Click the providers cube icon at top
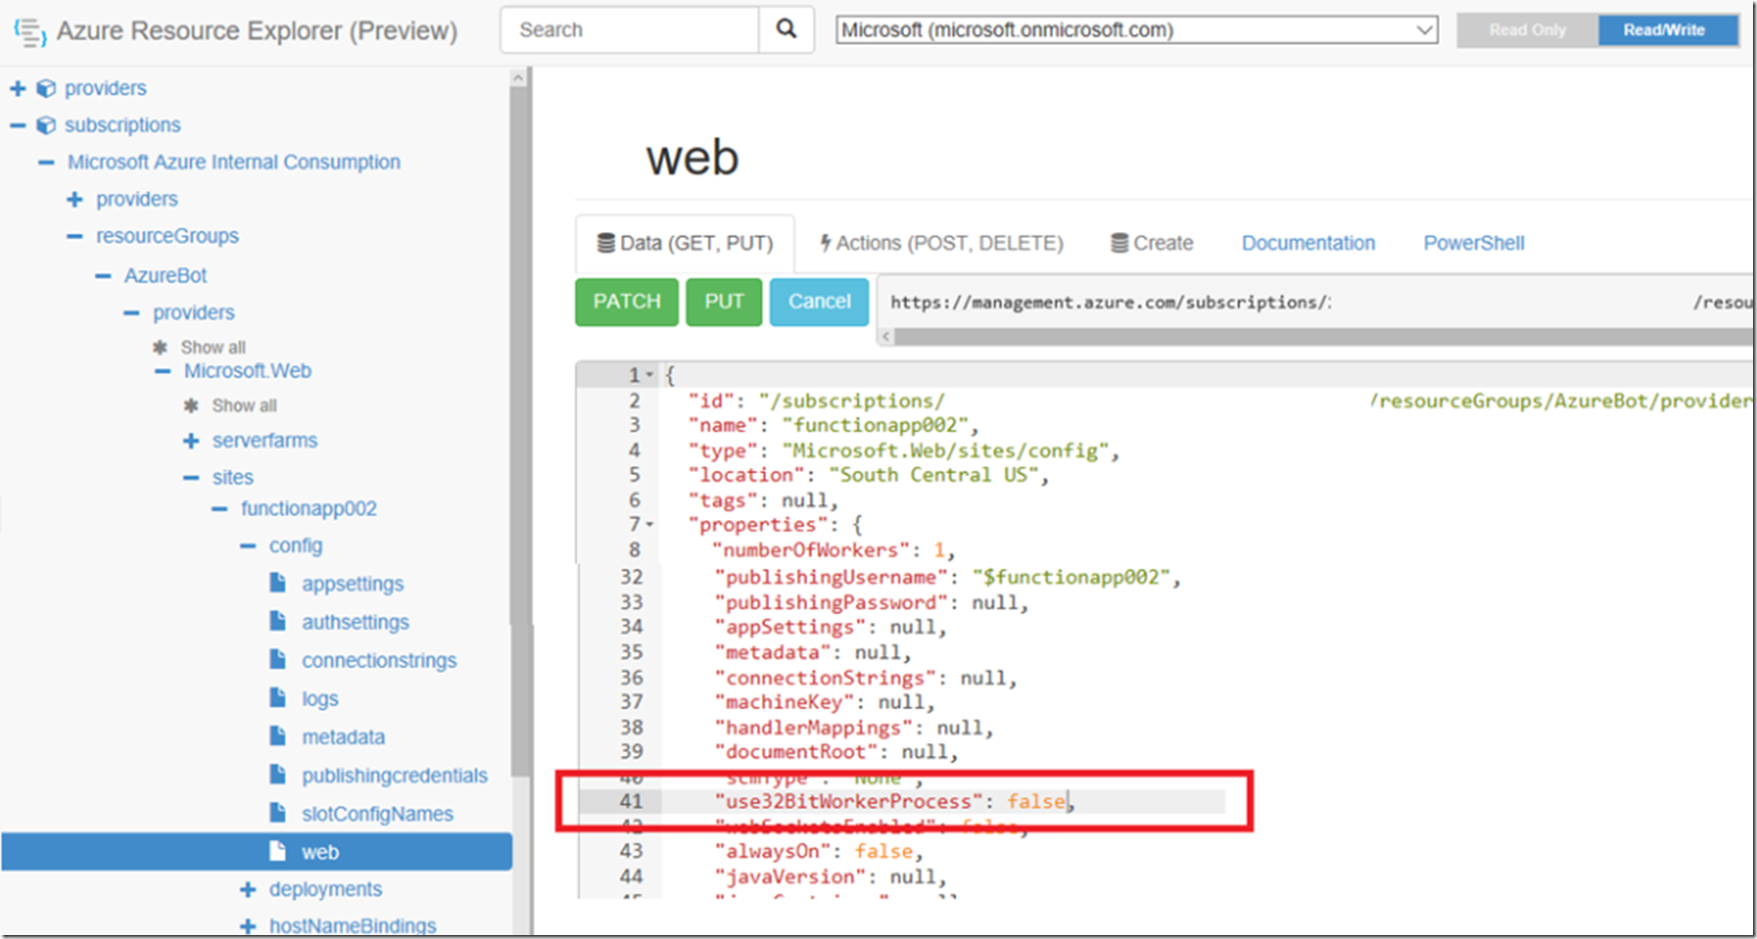The height and width of the screenshot is (939, 1757). click(46, 88)
